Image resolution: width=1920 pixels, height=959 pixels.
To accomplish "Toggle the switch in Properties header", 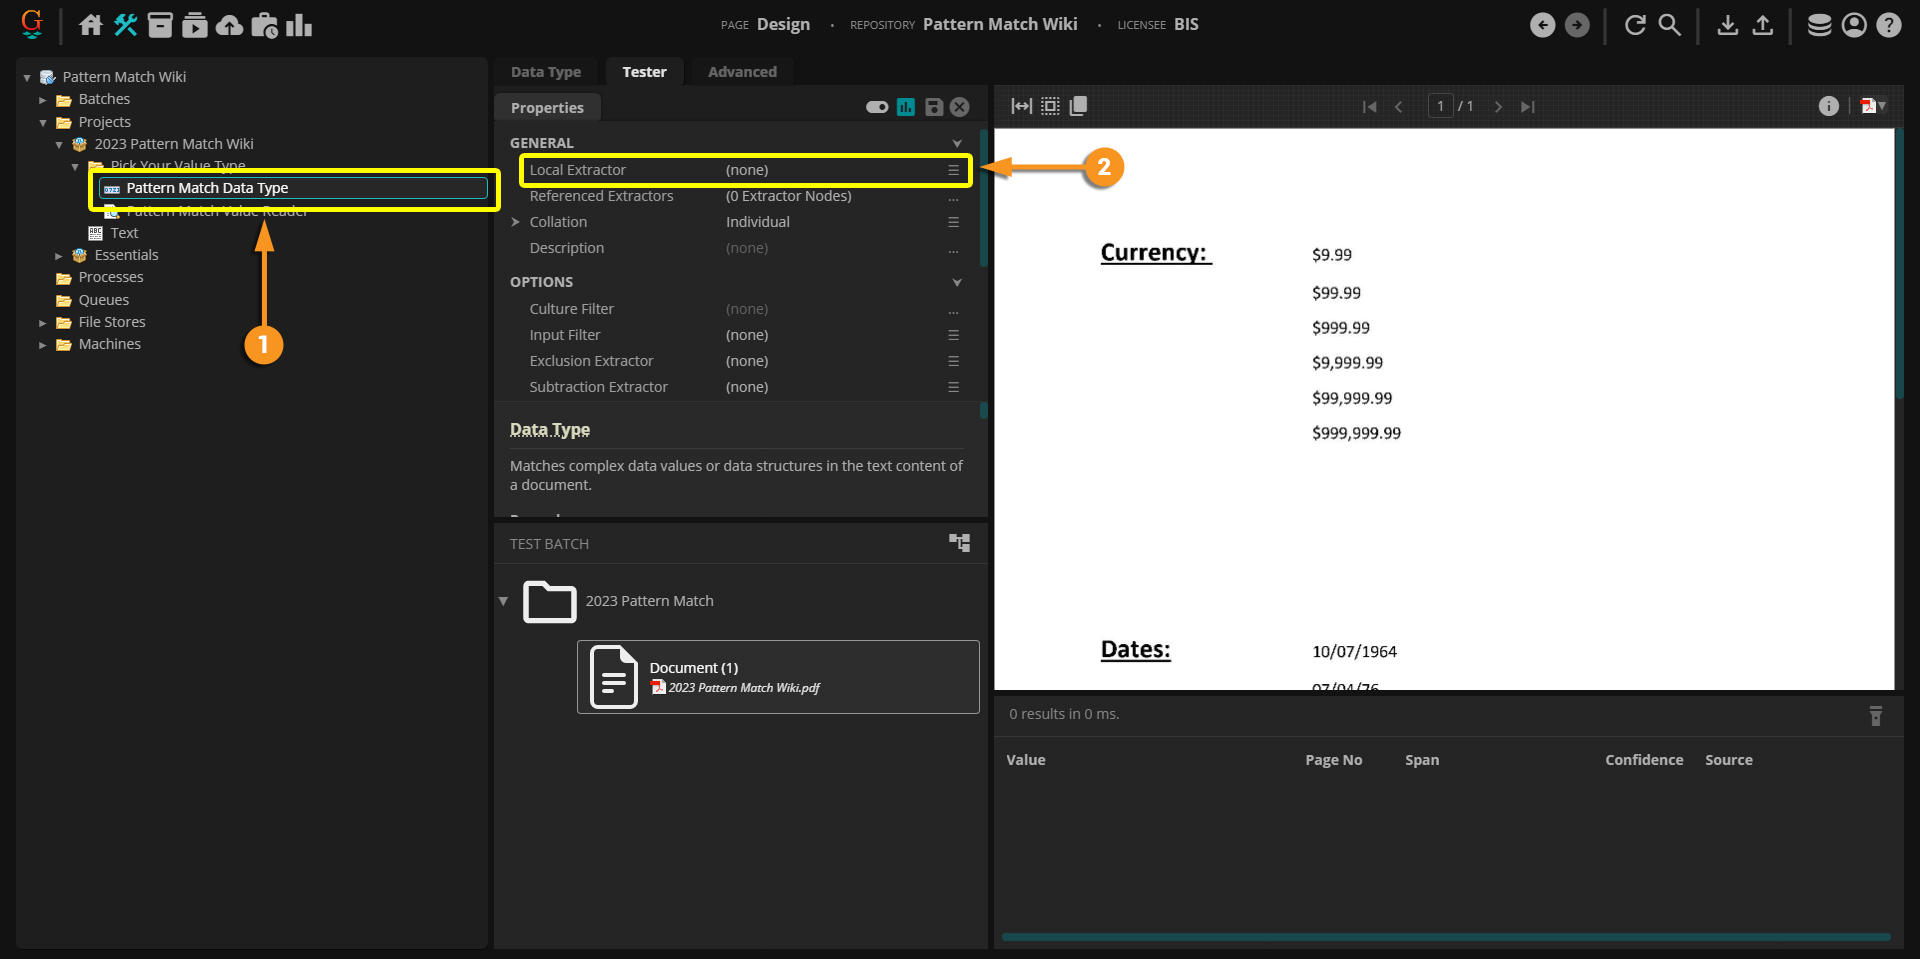I will (877, 107).
